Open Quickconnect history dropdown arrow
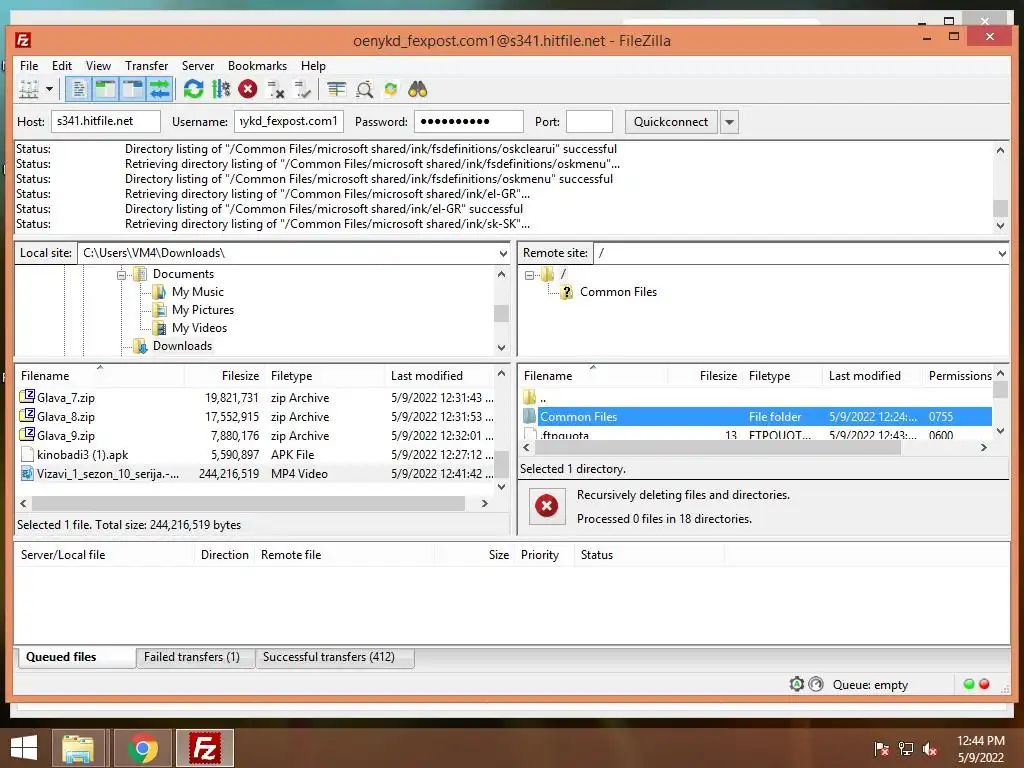The width and height of the screenshot is (1024, 768). point(729,122)
